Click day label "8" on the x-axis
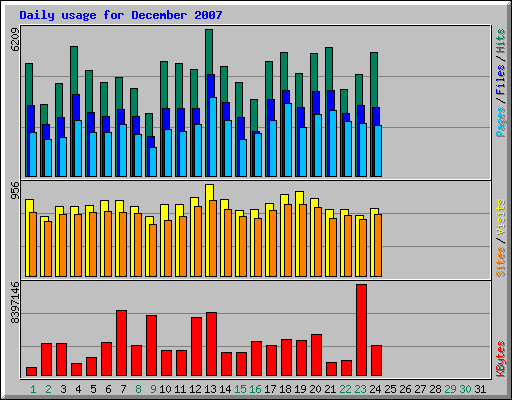This screenshot has height=400, width=512. click(x=138, y=389)
